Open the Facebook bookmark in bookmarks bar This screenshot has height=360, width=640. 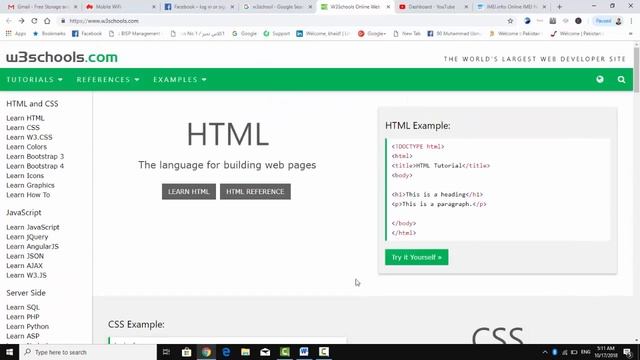click(87, 33)
